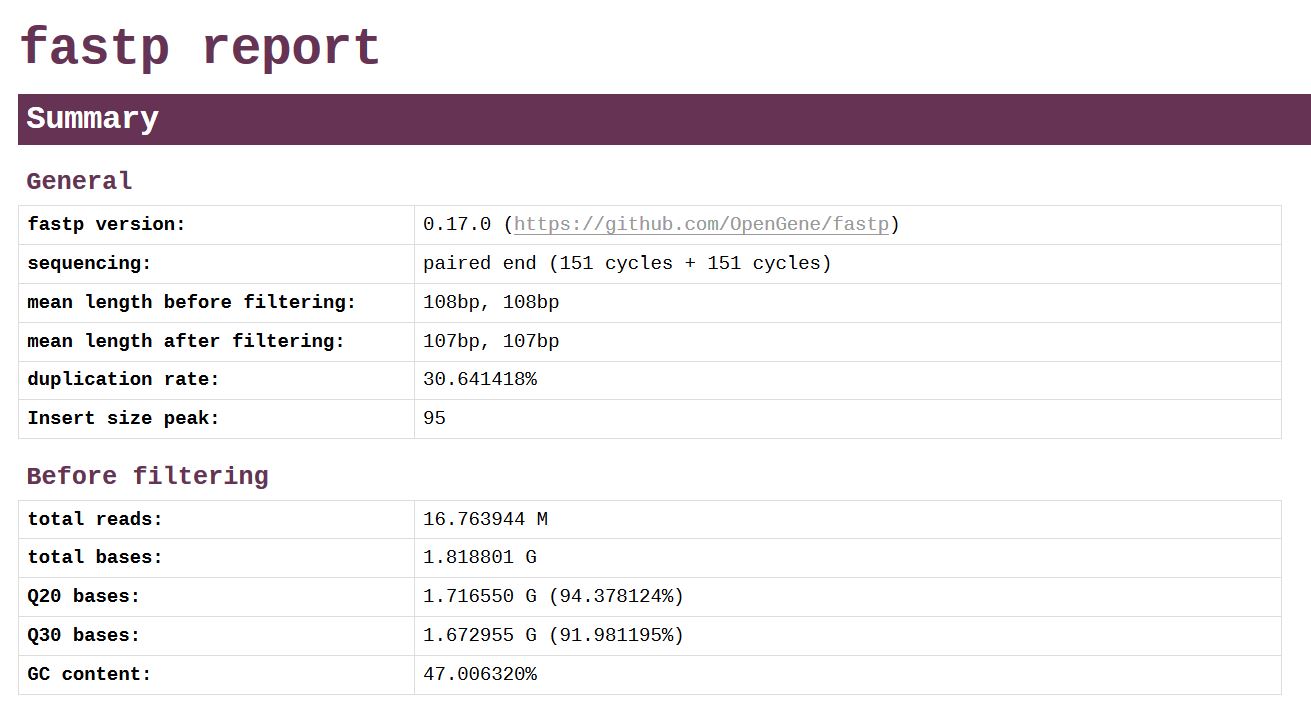
Task: Select the 'Insert size peak:' label
Action: click(123, 418)
